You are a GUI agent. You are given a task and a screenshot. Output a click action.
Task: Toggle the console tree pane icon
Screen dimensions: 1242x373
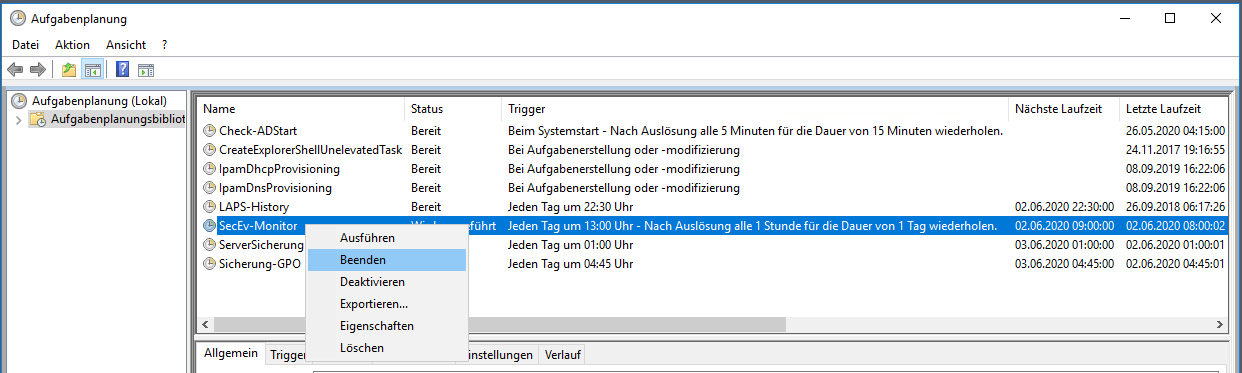tap(92, 70)
